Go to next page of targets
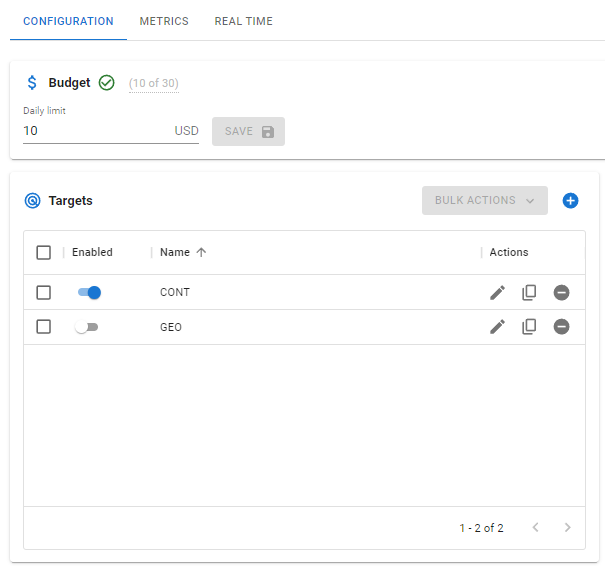Screen dimensions: 605x571 [567, 527]
